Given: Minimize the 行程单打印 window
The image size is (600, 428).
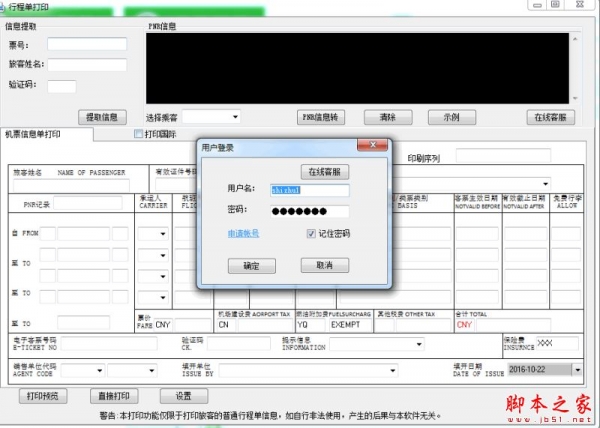Looking at the screenshot, I should 537,5.
